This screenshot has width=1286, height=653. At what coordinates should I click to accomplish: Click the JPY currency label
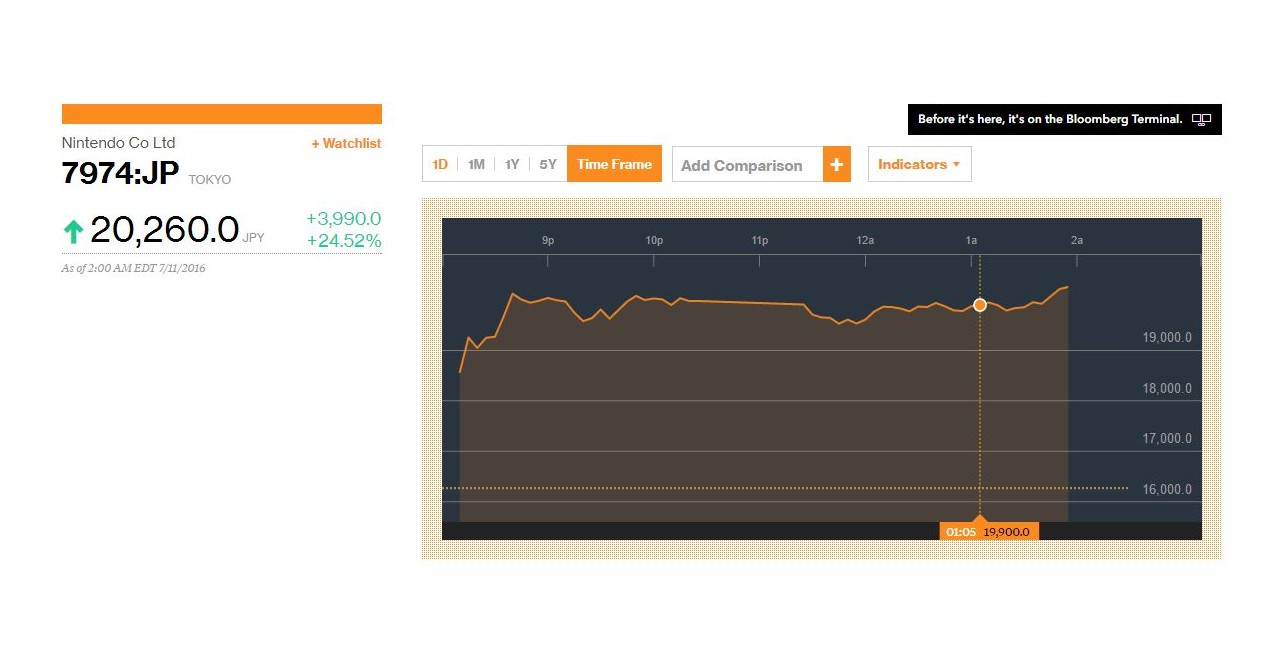tap(253, 238)
